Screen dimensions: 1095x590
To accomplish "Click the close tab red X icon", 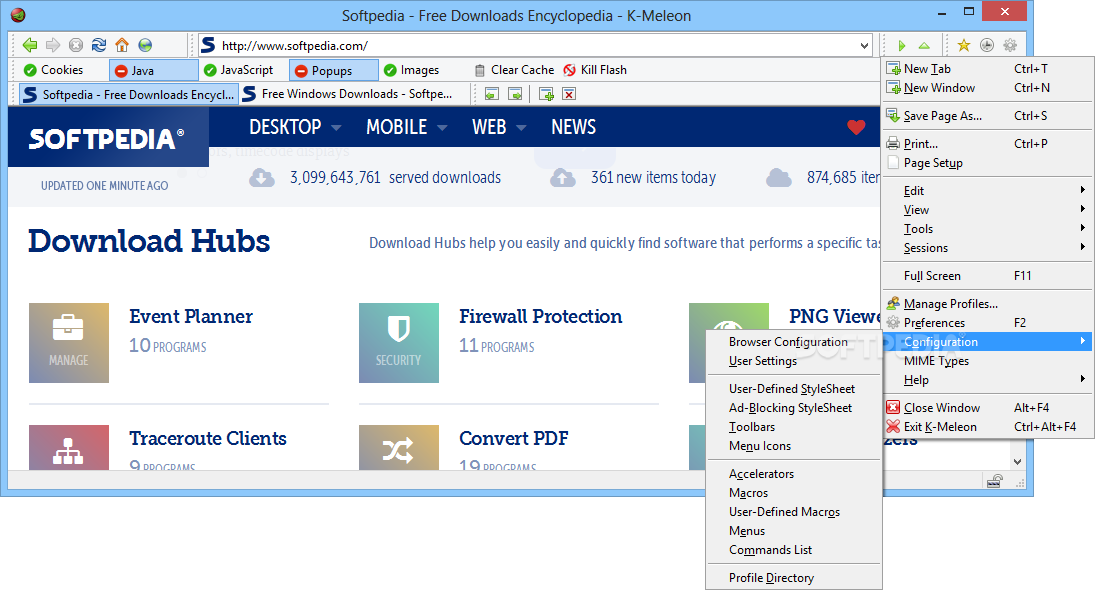I will [569, 94].
